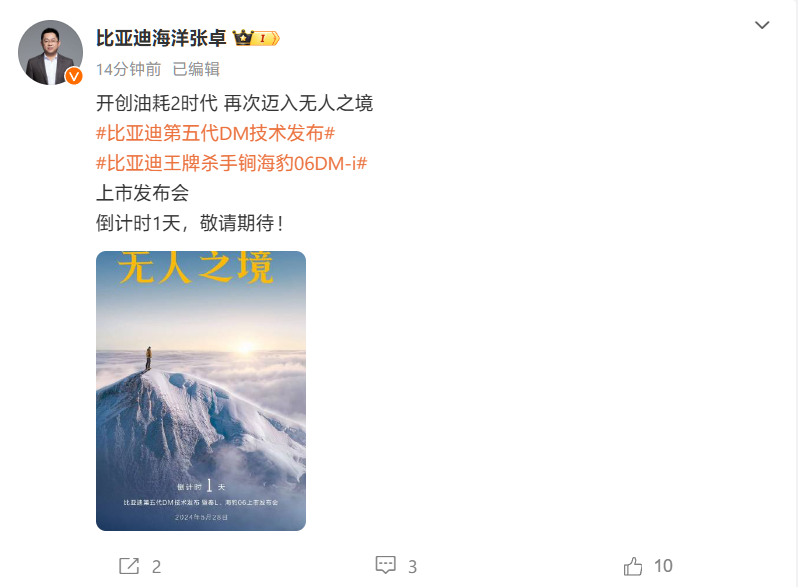Click the orange verified V badge
This screenshot has width=798, height=587.
click(x=74, y=76)
